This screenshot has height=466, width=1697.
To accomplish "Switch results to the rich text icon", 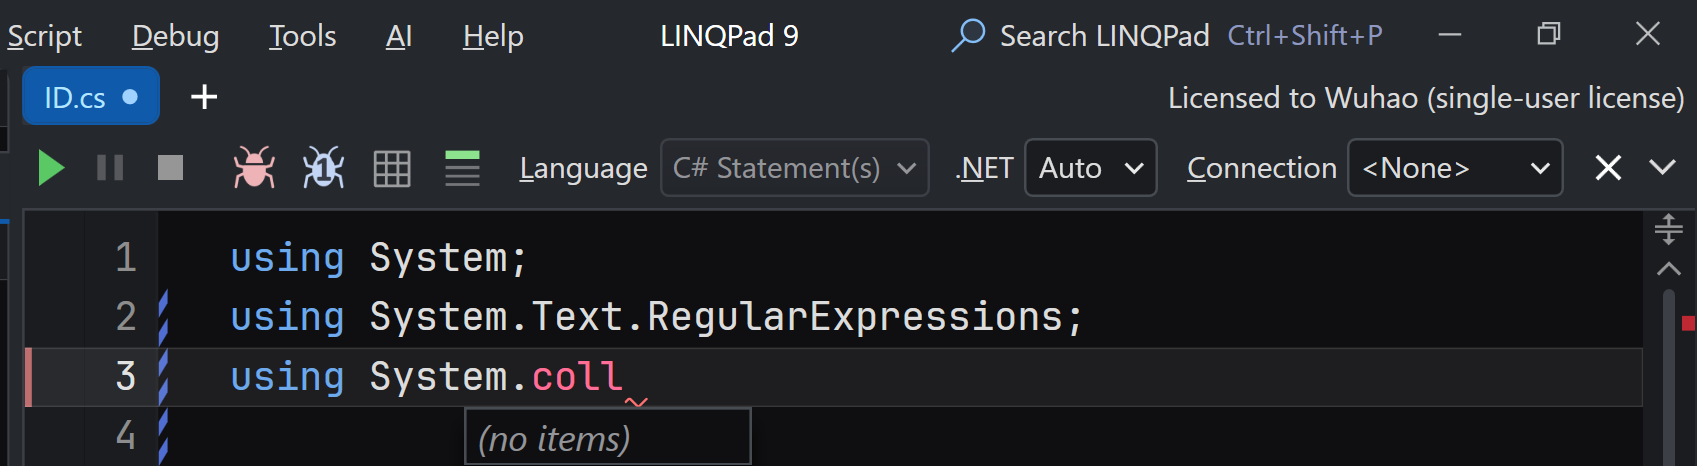I will coord(462,168).
